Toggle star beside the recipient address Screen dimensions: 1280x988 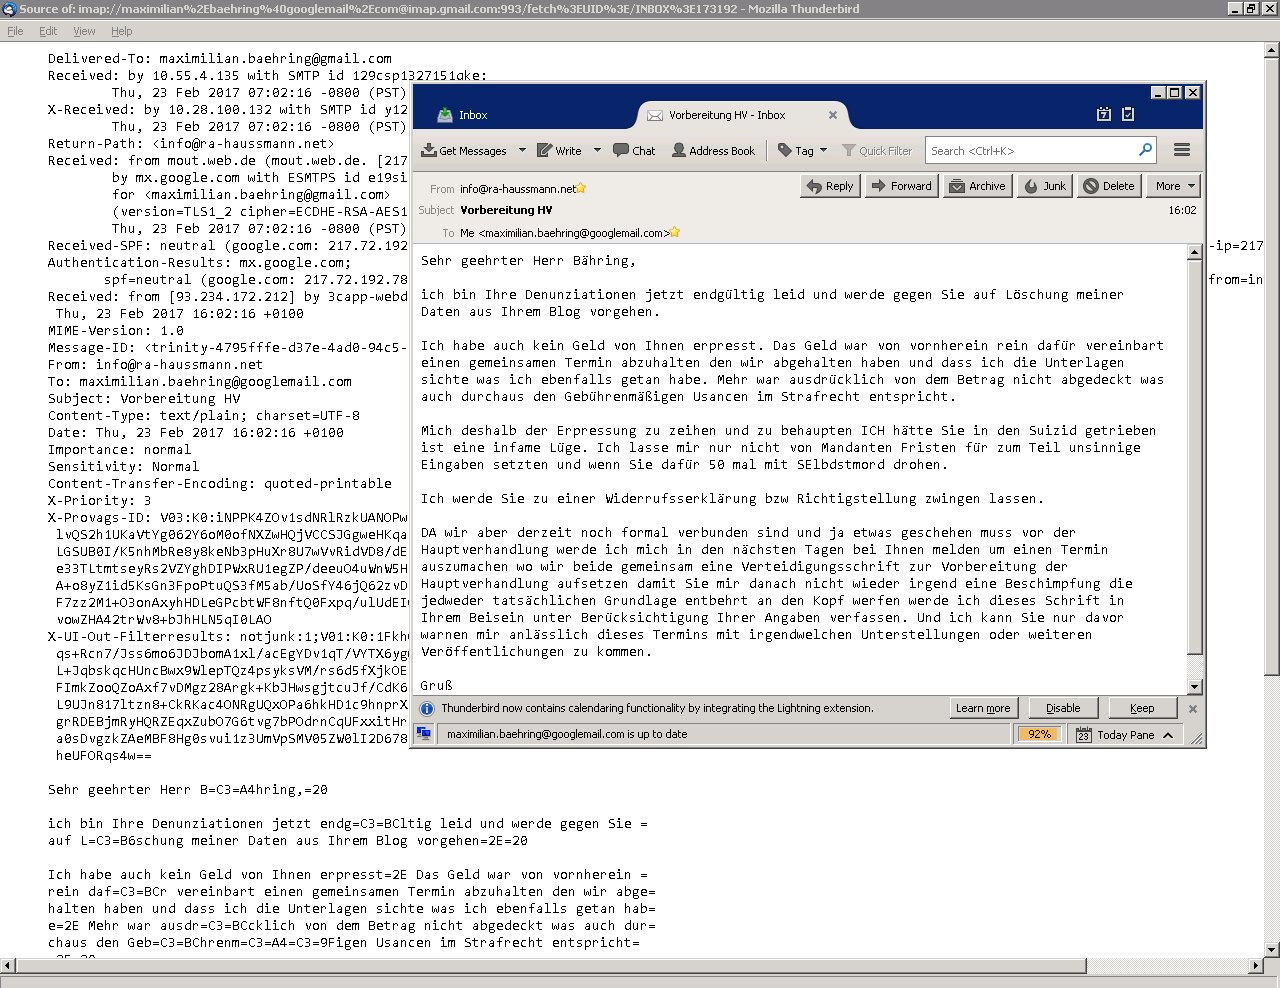pyautogui.click(x=675, y=233)
